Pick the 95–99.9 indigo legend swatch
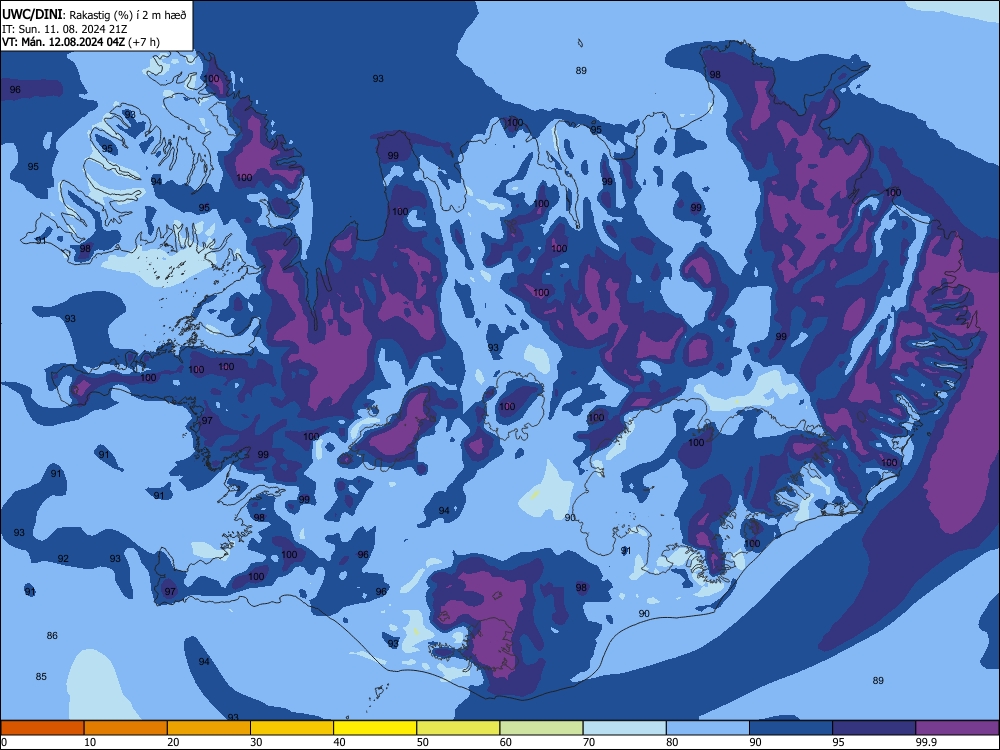This screenshot has width=1000, height=750. pos(874,728)
